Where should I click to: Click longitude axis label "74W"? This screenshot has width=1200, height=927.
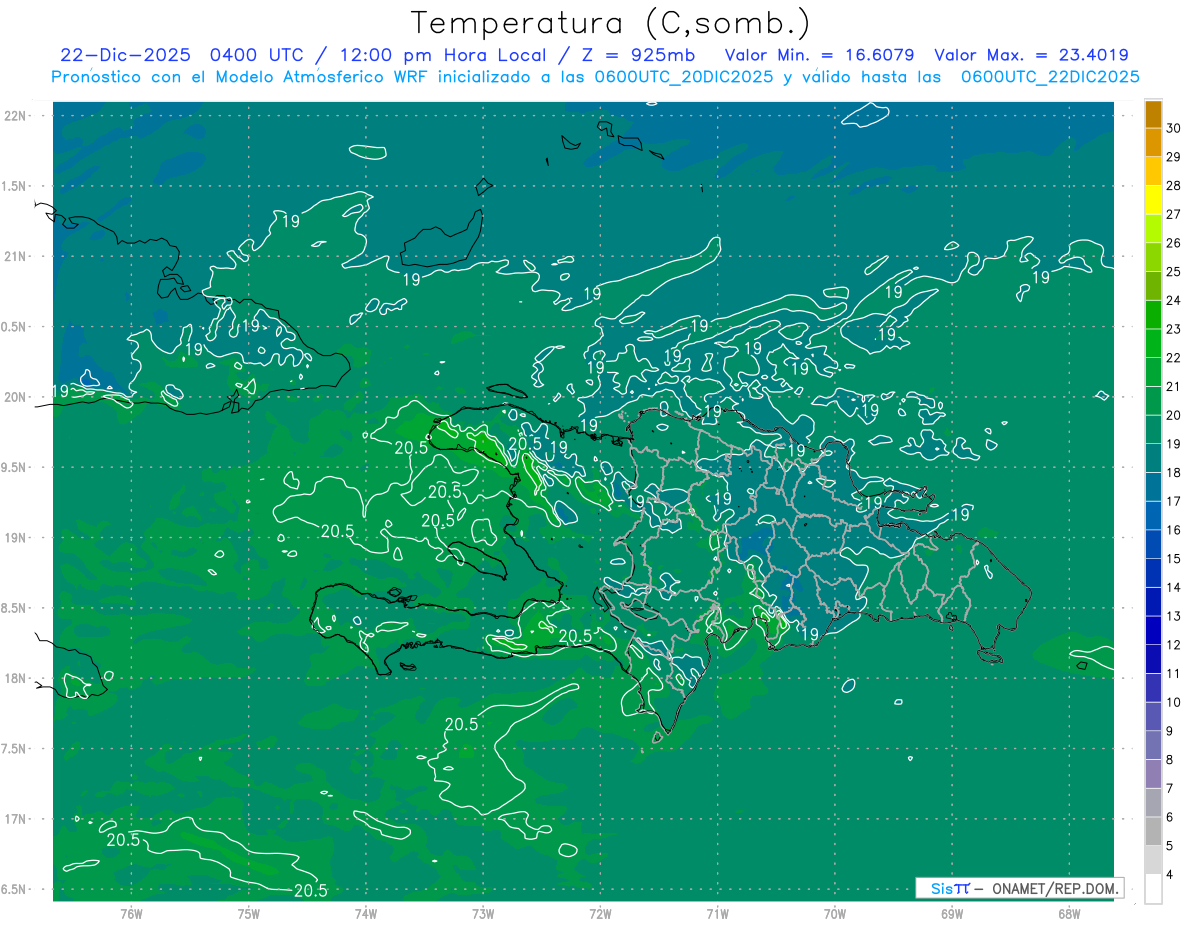(366, 914)
